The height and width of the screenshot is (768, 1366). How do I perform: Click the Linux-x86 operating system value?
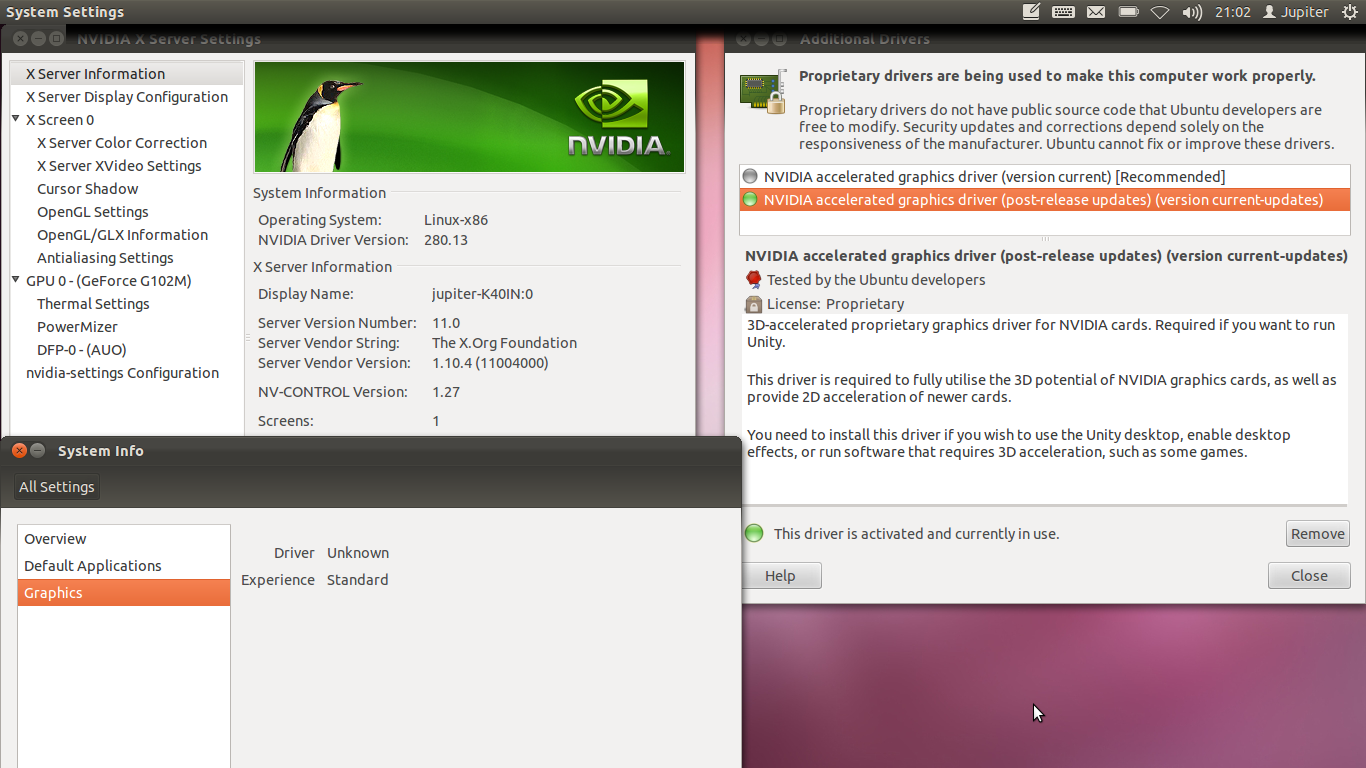pos(456,220)
